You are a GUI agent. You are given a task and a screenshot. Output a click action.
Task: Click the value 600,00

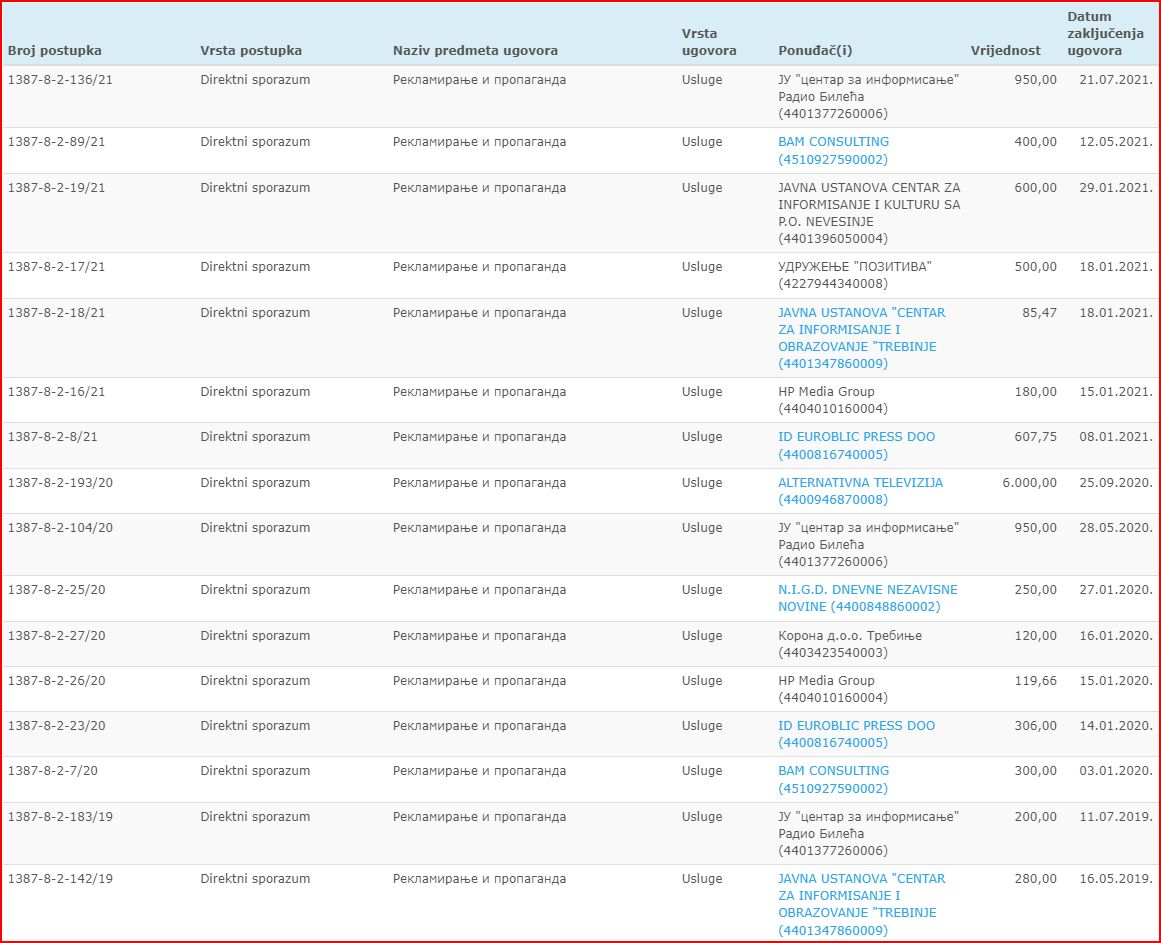[1035, 188]
